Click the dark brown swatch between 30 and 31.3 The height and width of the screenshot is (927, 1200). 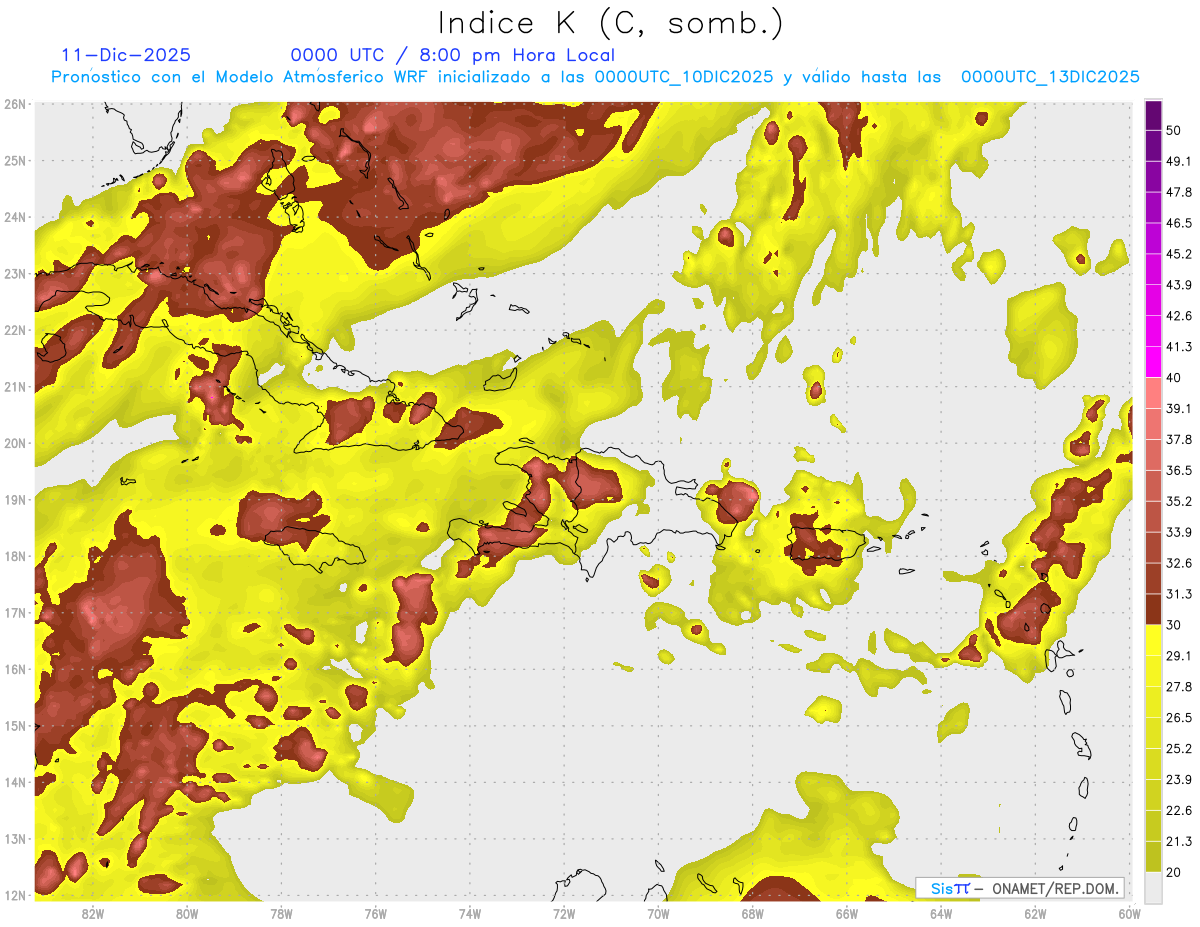click(1153, 609)
